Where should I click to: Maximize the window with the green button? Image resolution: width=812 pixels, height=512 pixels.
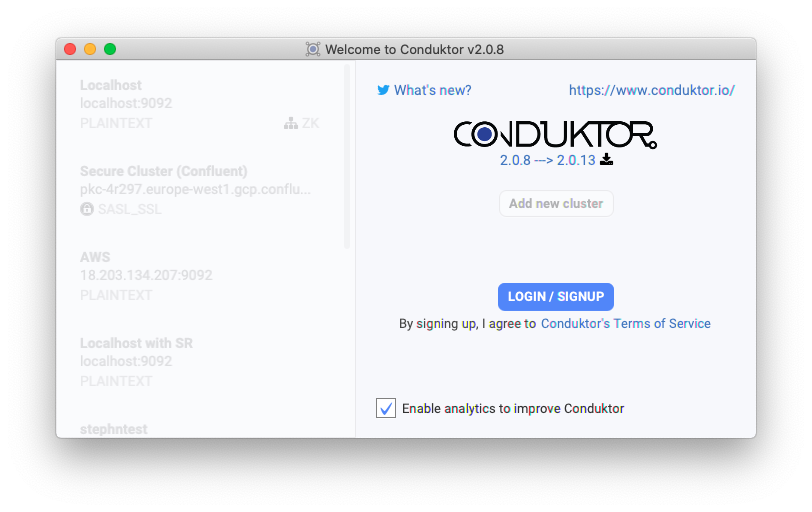[x=110, y=49]
